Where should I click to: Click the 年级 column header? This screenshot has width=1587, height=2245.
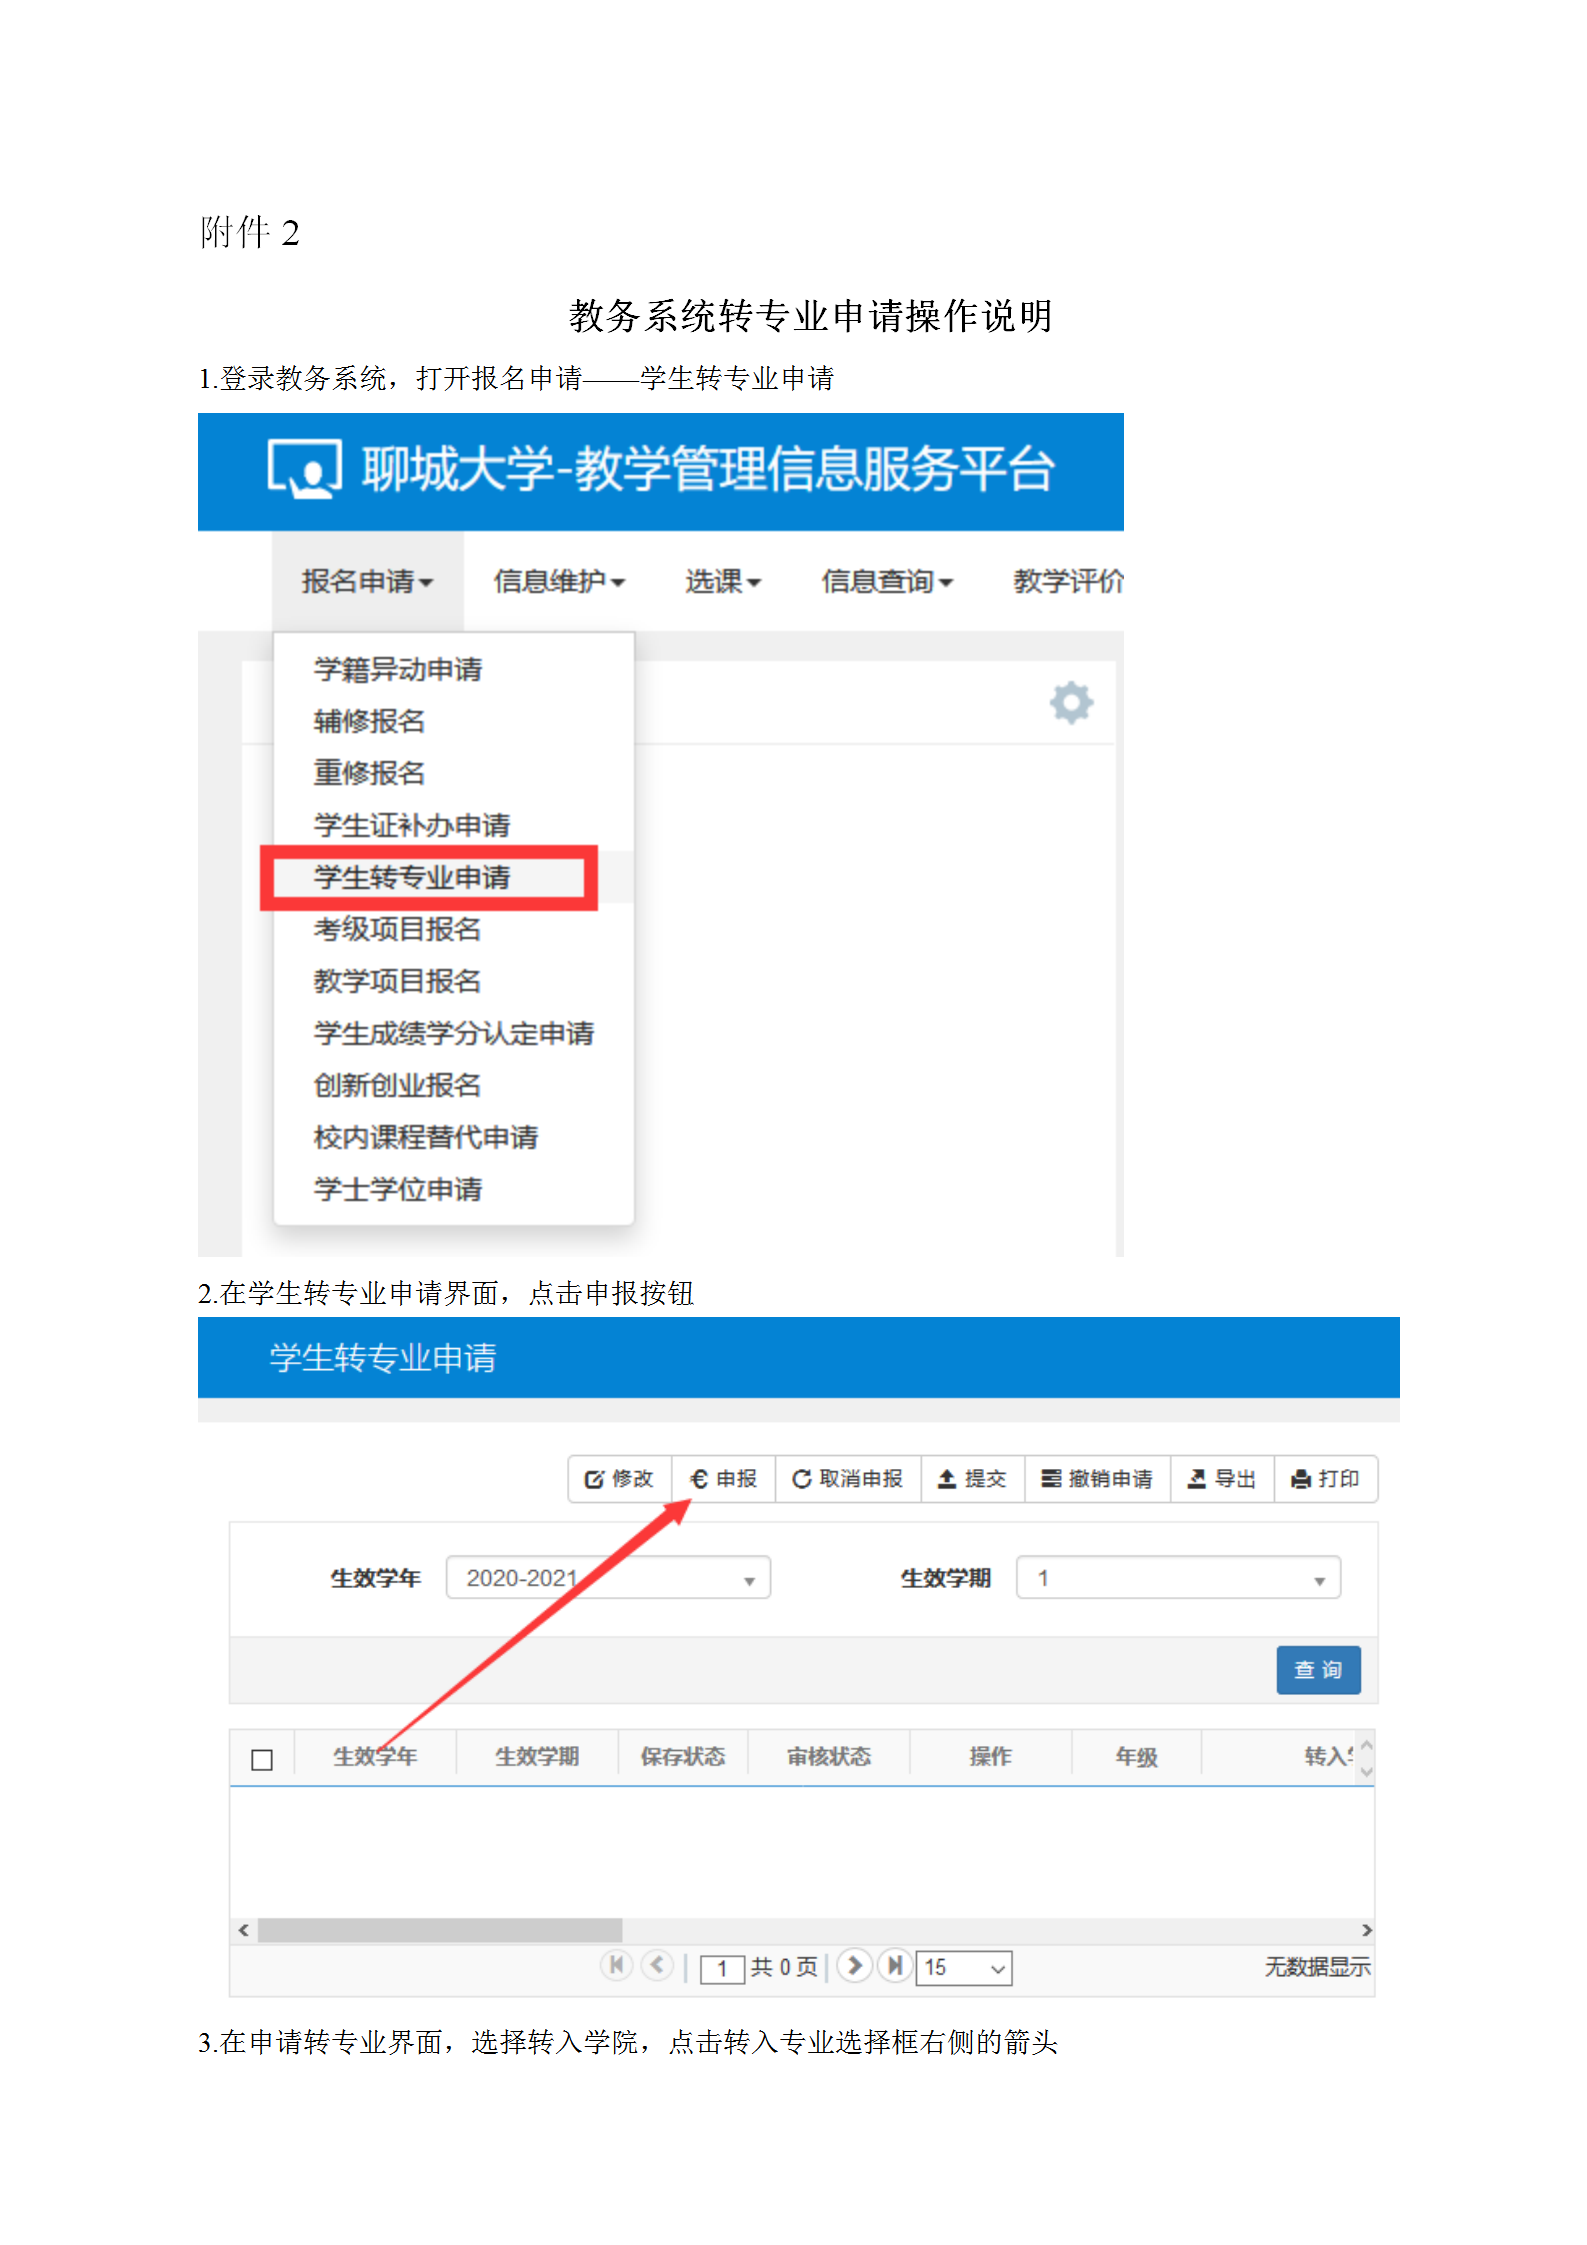[x=1136, y=1757]
